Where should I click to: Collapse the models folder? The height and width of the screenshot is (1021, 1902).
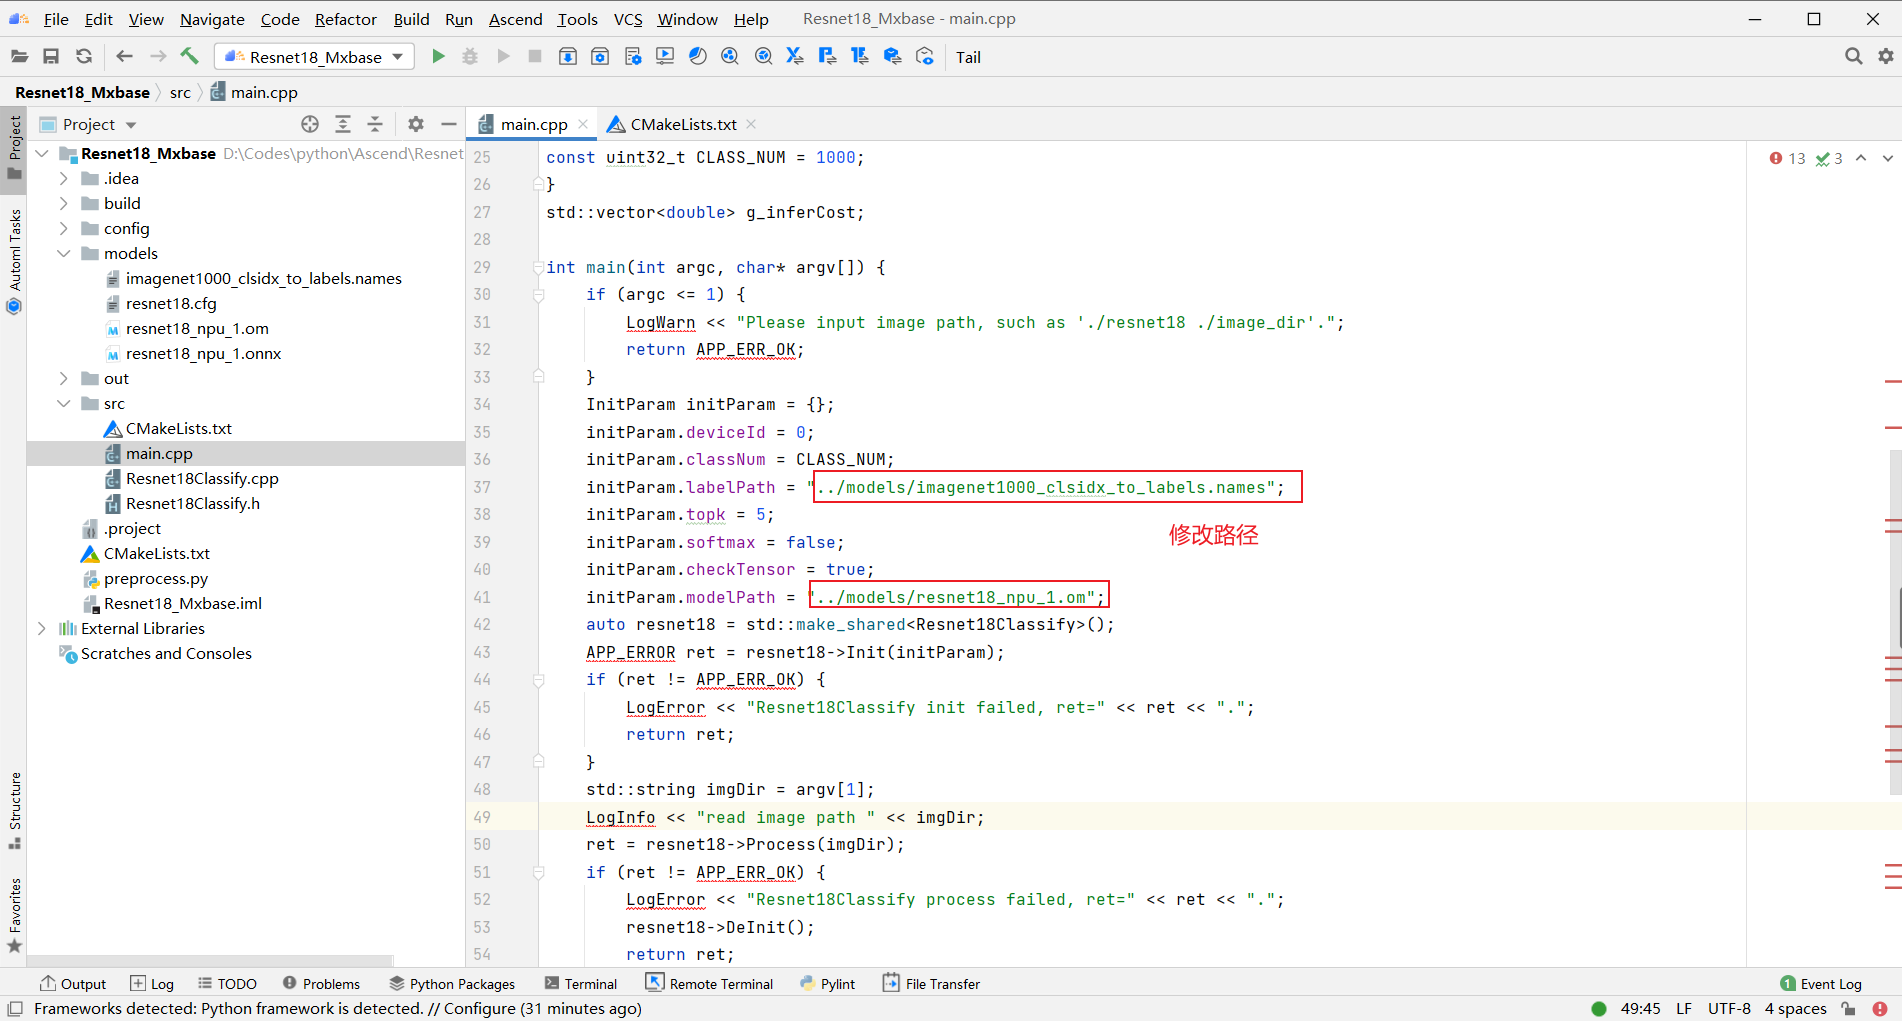coord(64,253)
